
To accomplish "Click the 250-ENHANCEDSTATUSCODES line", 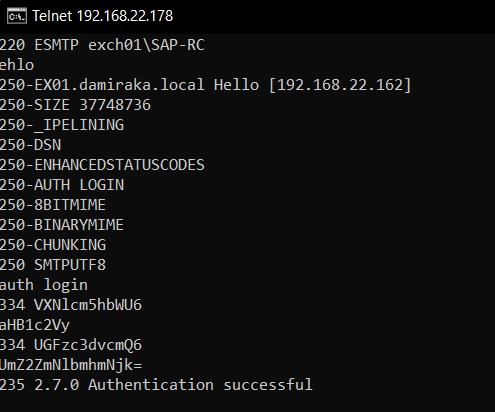I will click(x=102, y=165).
